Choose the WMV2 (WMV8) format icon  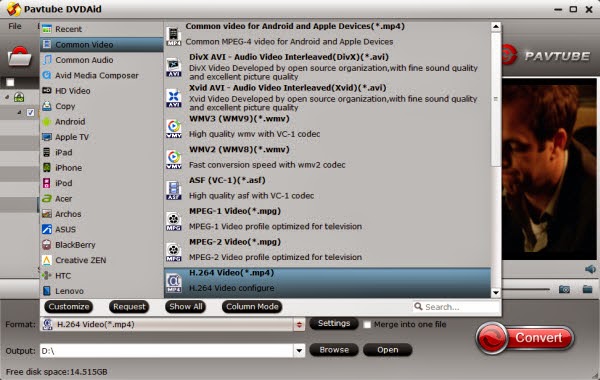(174, 160)
